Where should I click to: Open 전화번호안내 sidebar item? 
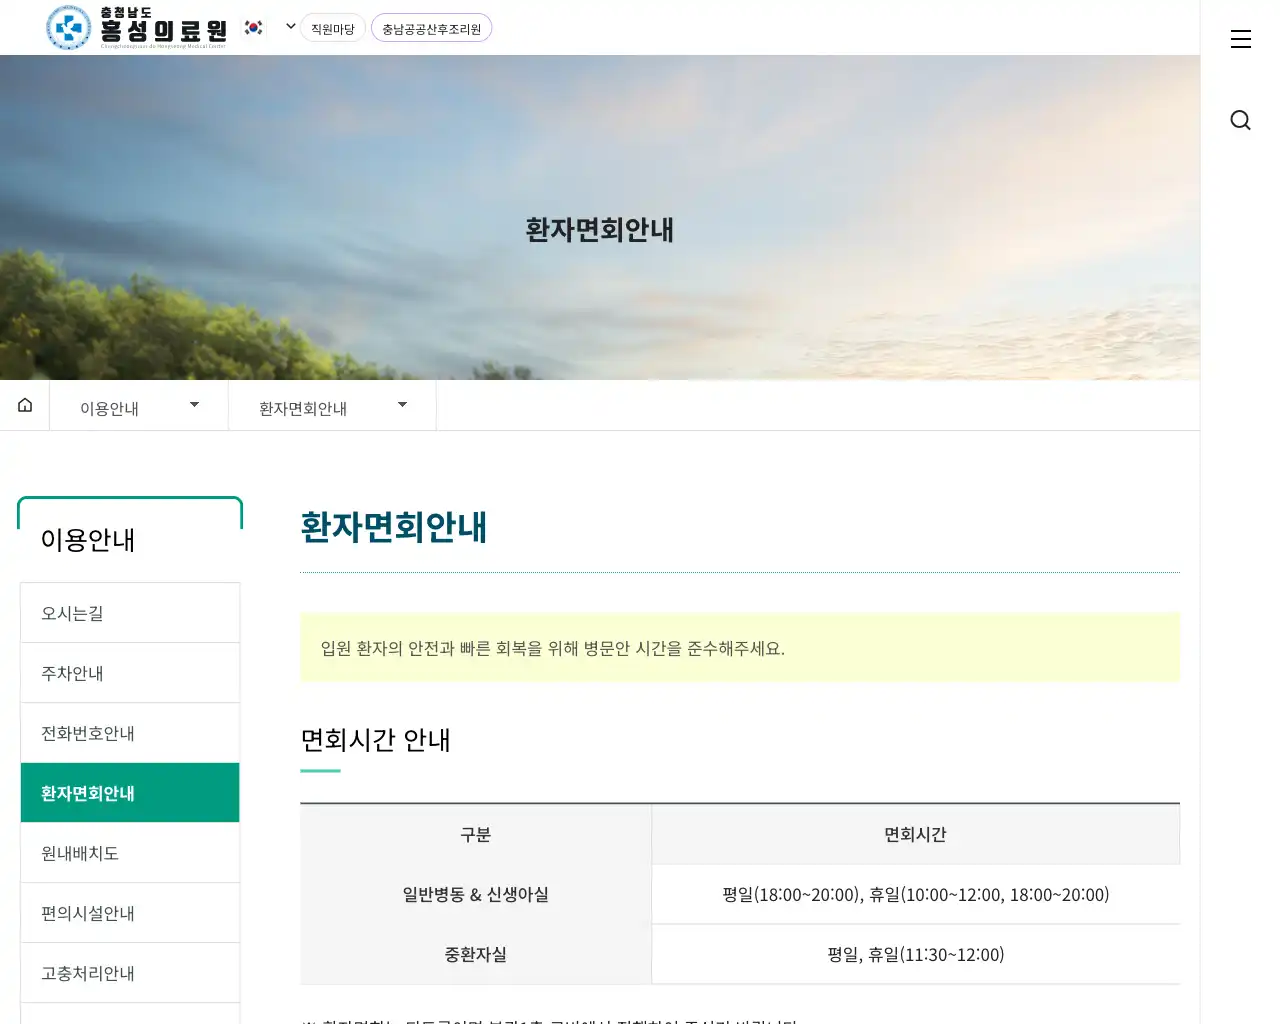pos(130,733)
